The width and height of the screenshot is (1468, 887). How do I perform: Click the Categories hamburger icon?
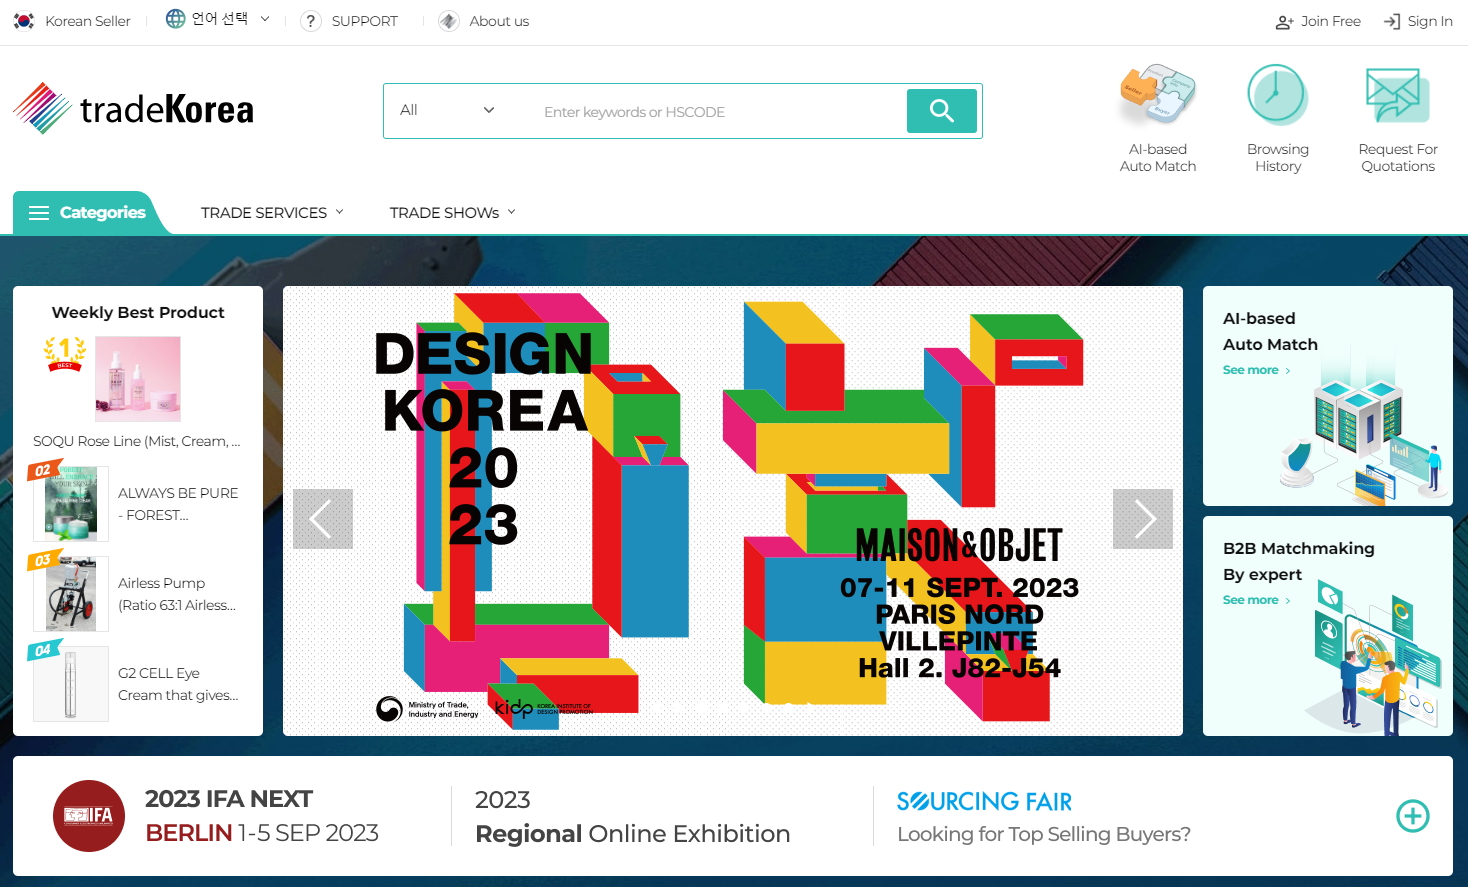tap(39, 213)
